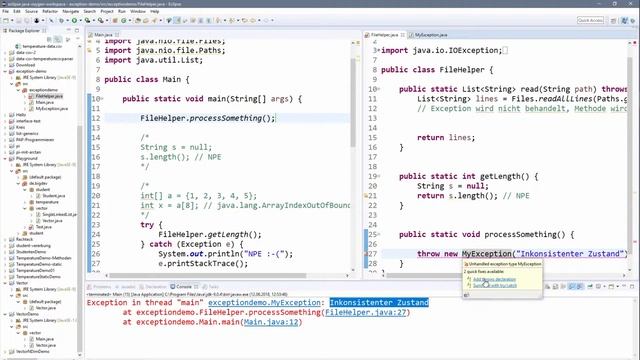Click the Open Perspective icon beside Quick Access
640x360 pixels.
613,20
